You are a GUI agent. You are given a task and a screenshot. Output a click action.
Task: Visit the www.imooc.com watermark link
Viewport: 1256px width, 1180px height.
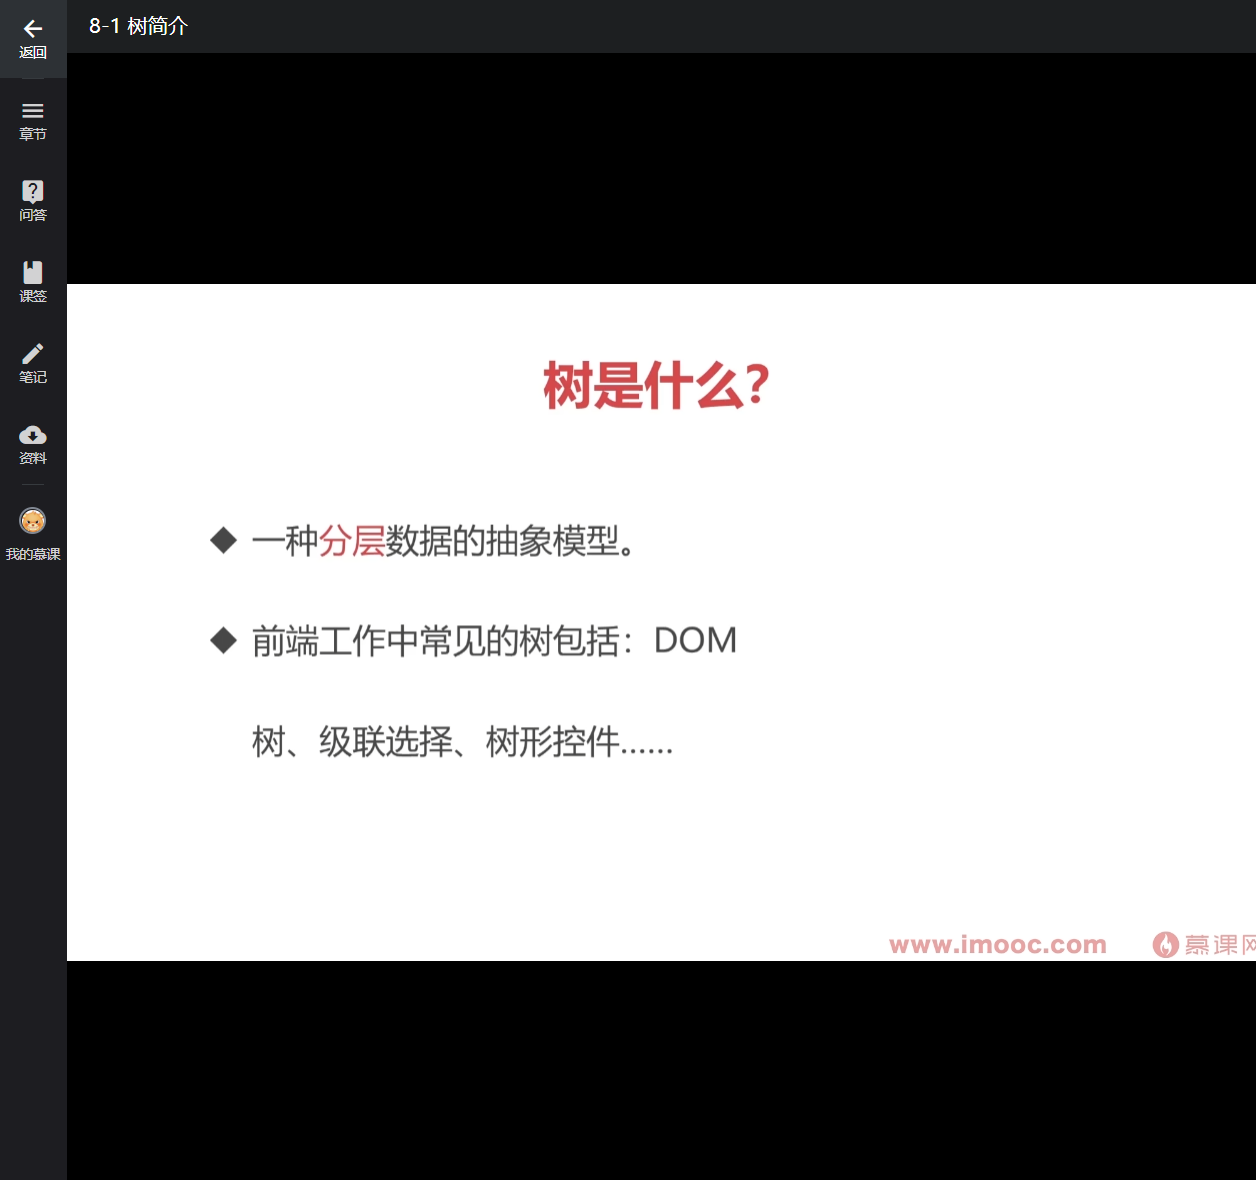coord(997,944)
